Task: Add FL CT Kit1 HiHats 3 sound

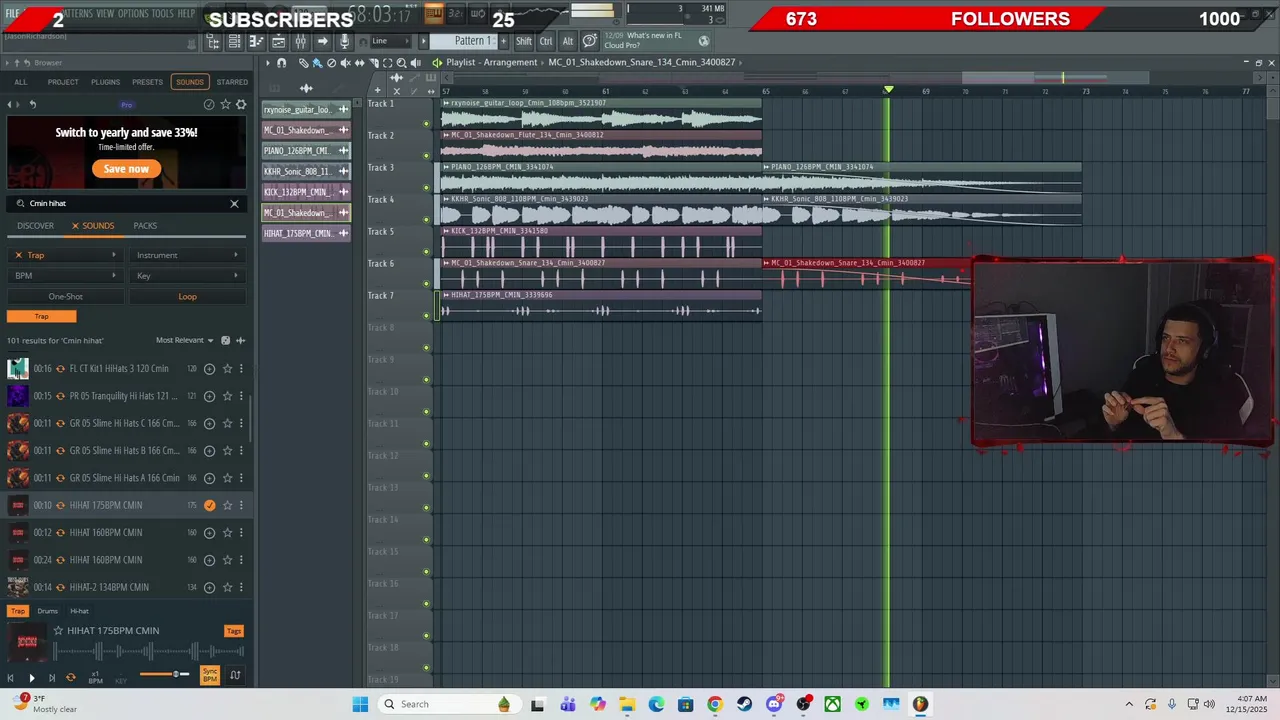Action: (209, 368)
